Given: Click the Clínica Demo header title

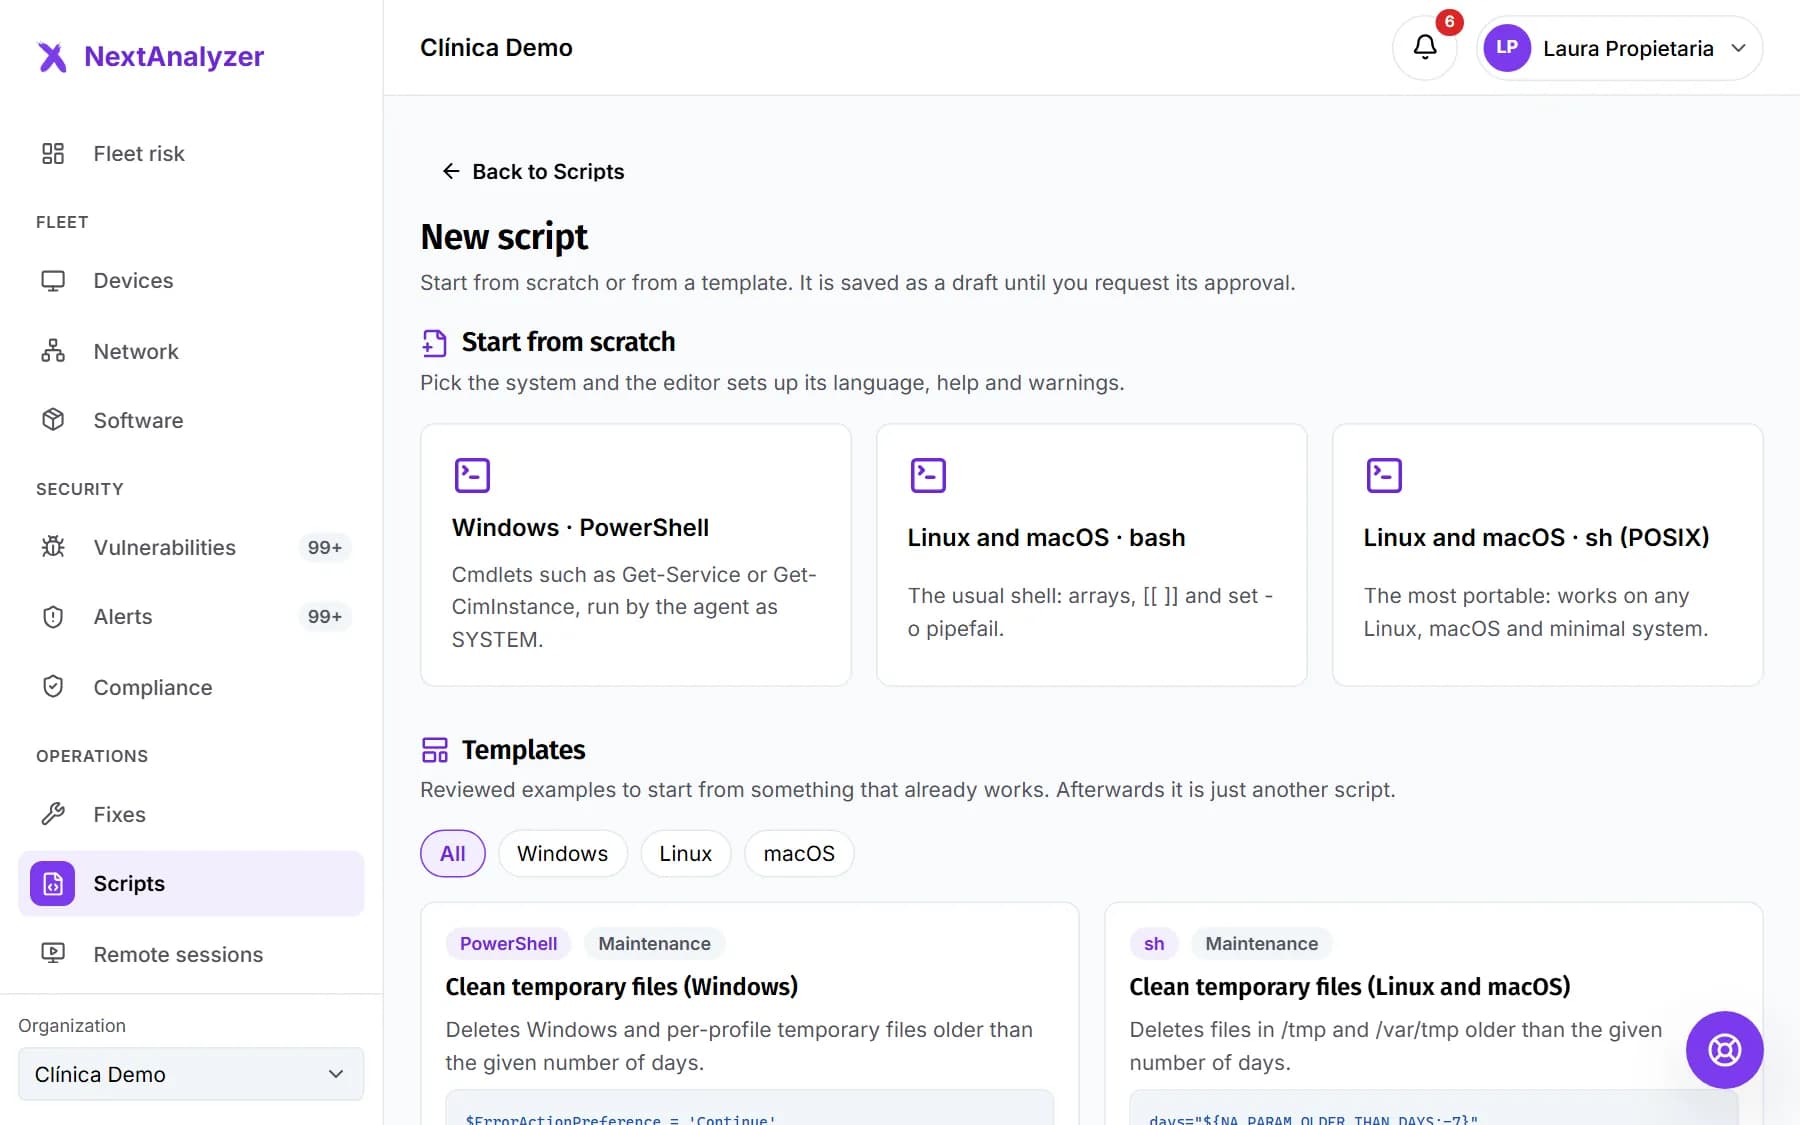Looking at the screenshot, I should (x=496, y=48).
